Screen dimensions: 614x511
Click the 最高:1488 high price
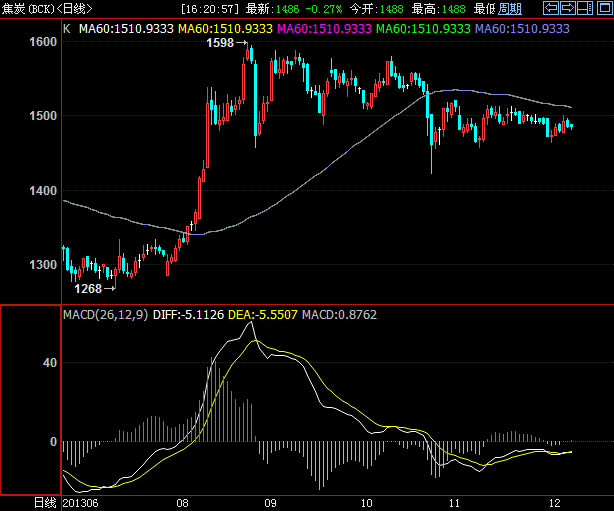(x=439, y=9)
